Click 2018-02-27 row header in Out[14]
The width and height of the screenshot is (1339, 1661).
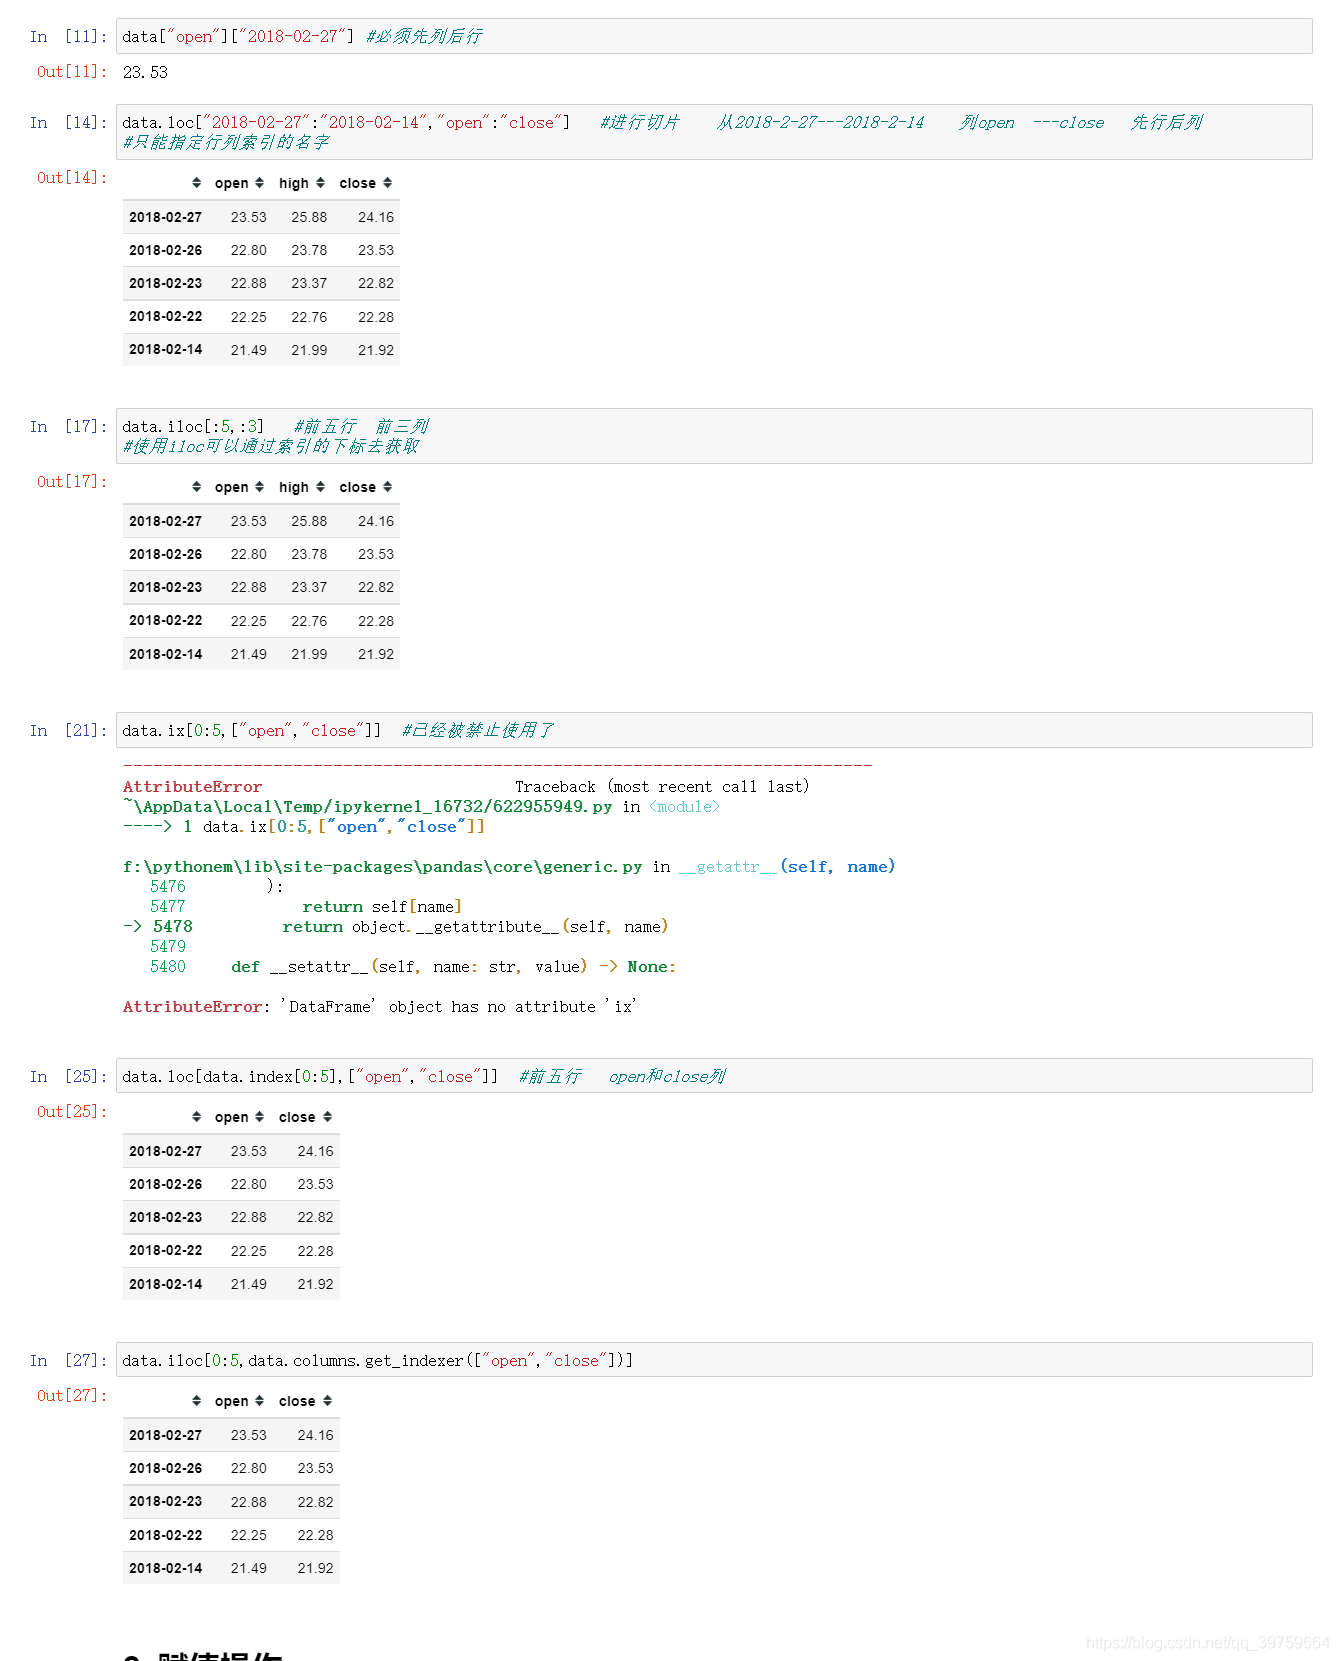click(165, 217)
